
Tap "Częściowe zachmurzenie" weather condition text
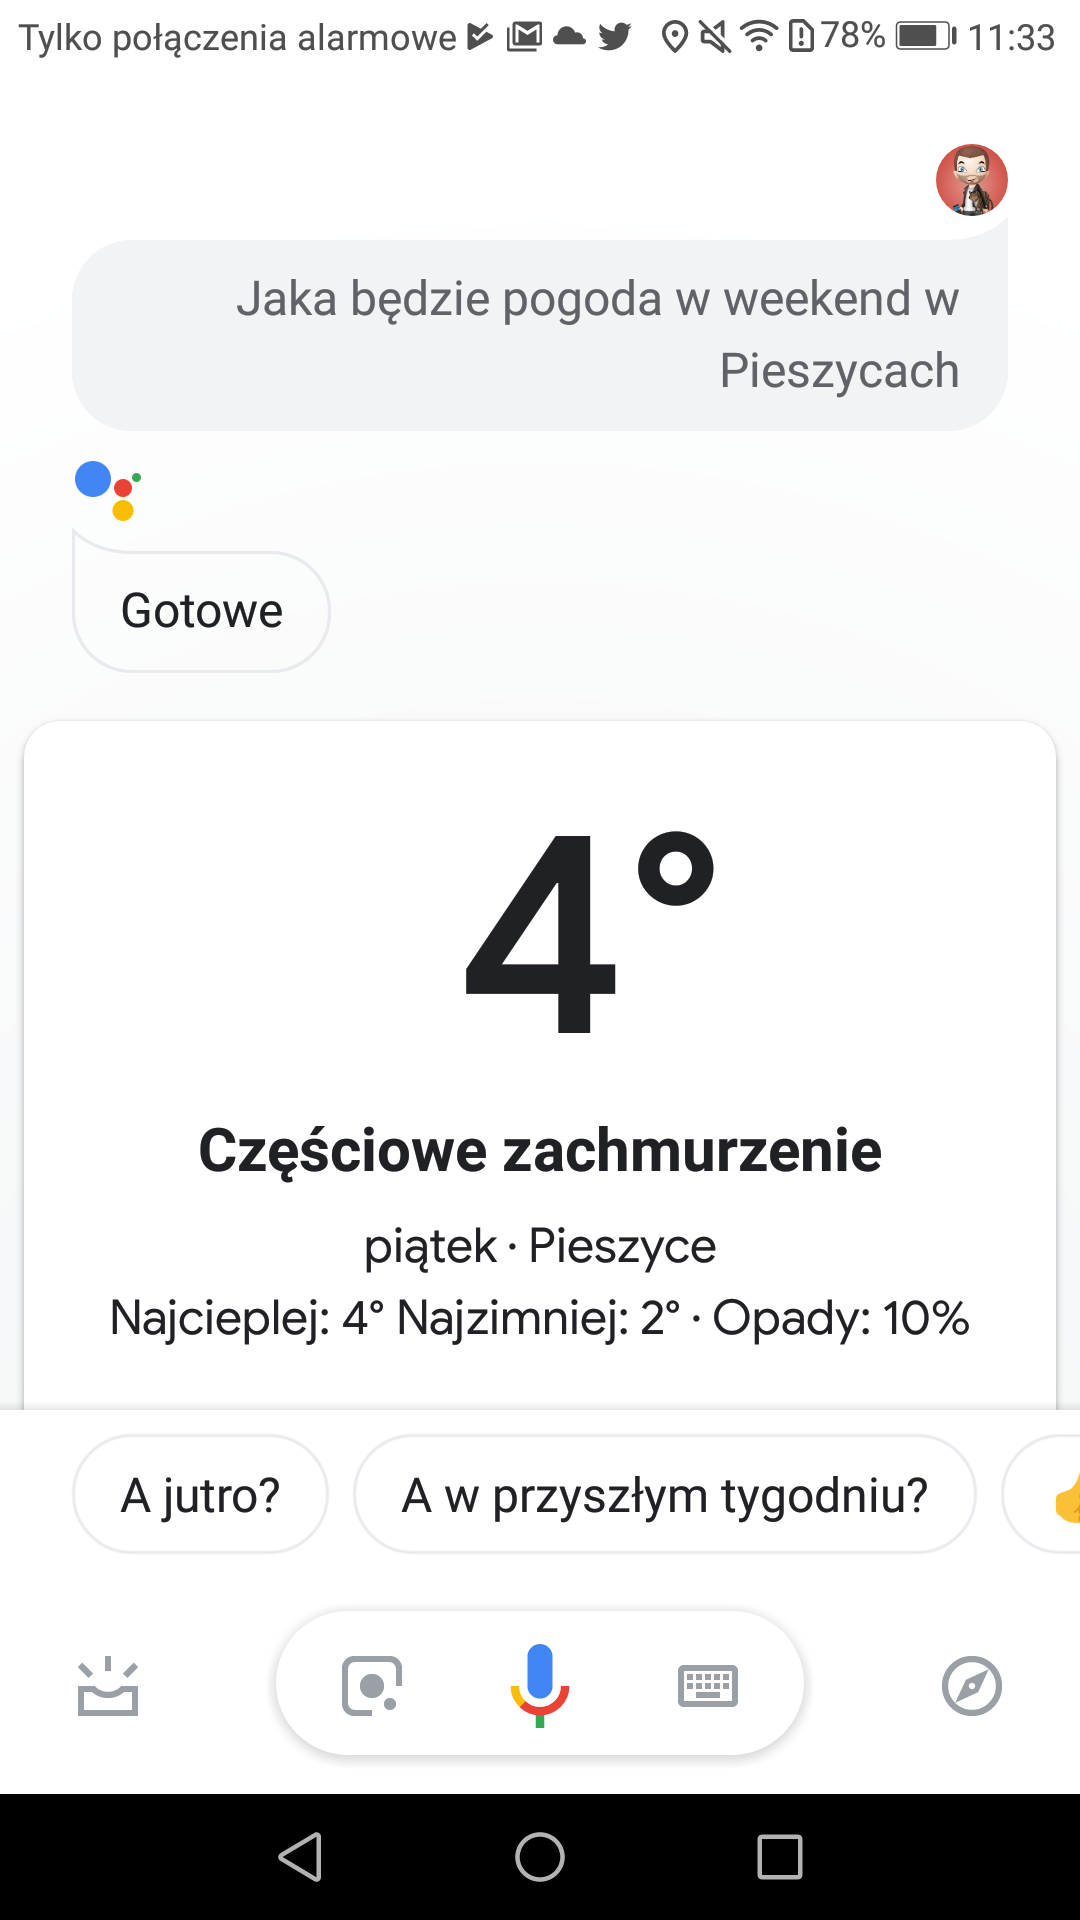pos(540,1150)
